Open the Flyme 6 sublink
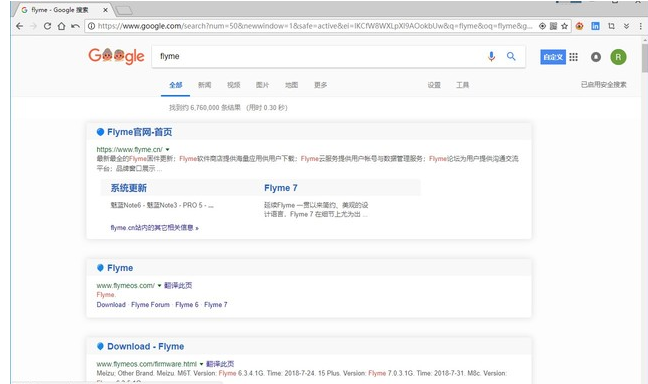Screen dimensions: 648x384 click(187, 305)
